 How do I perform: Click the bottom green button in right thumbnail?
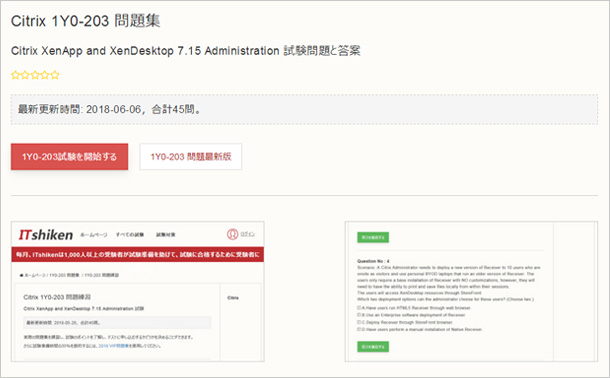[373, 346]
